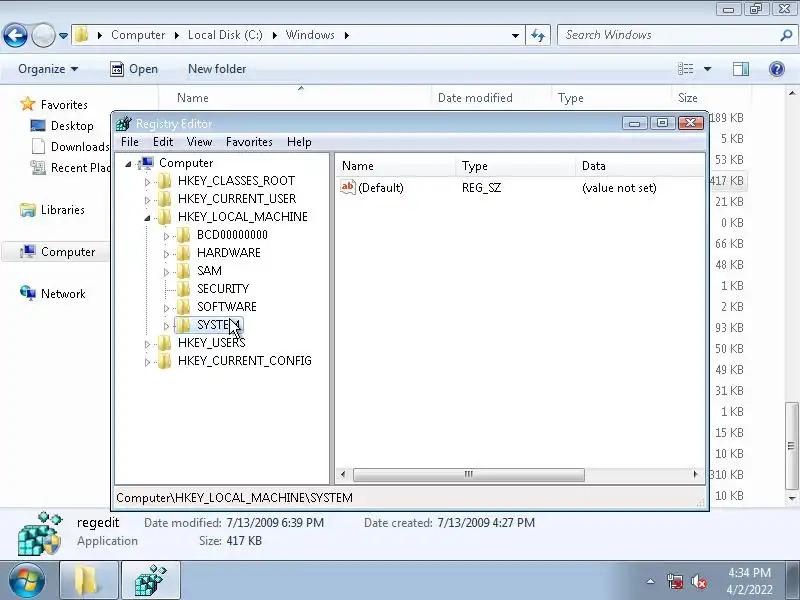The image size is (800, 600).
Task: Expand the SOFTWARE key
Action: coord(166,308)
